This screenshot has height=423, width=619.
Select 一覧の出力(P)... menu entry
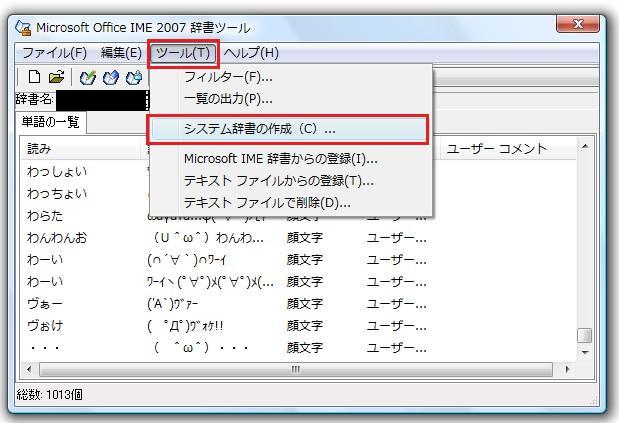(x=228, y=99)
